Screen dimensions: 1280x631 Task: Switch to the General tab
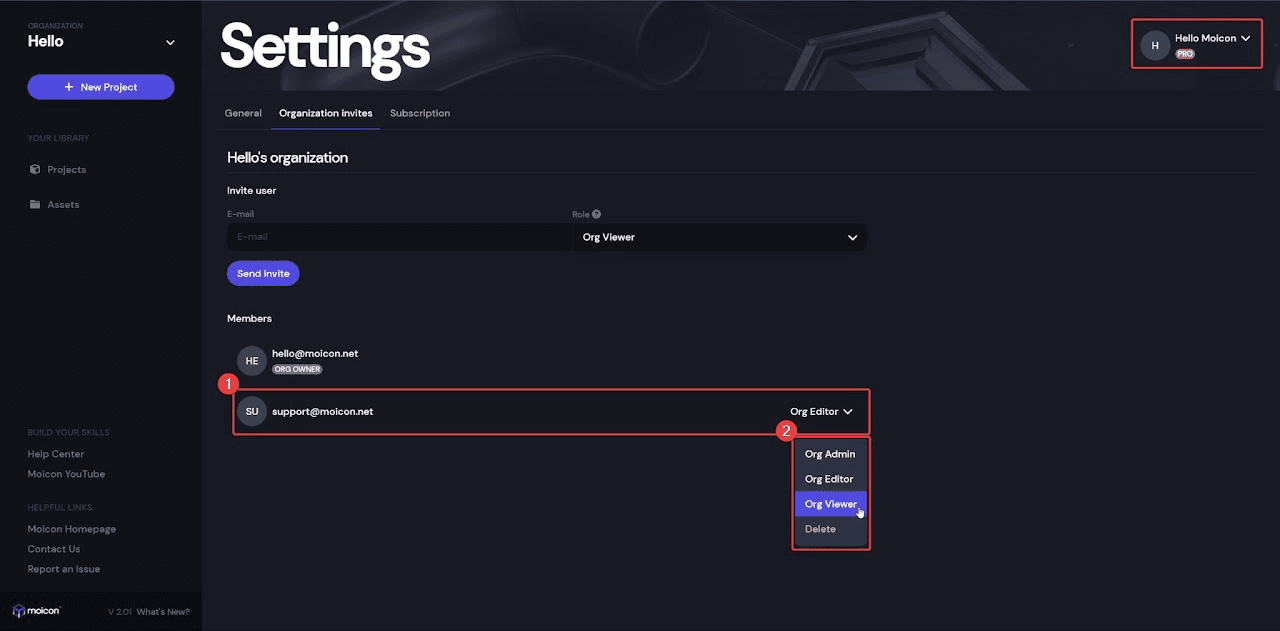pos(243,113)
